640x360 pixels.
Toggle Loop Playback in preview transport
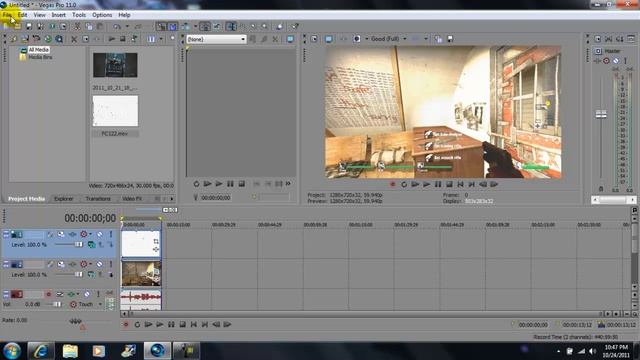(404, 184)
